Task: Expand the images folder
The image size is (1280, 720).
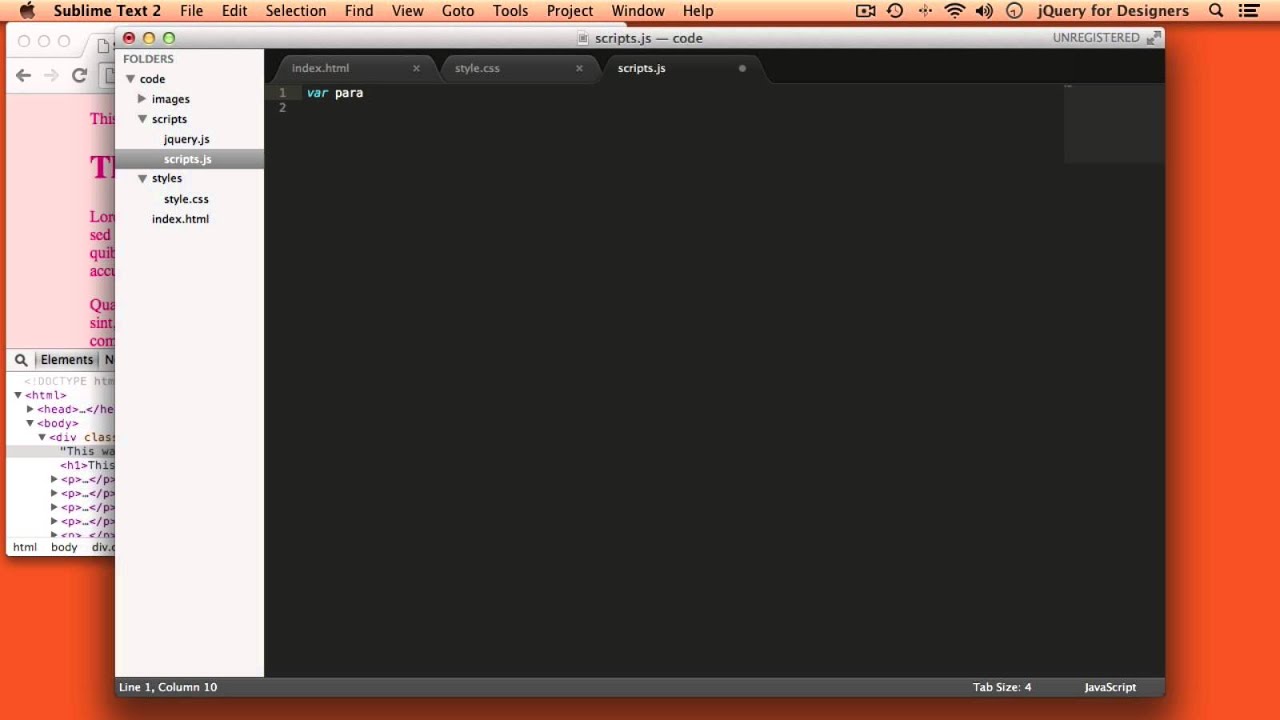Action: pos(142,99)
